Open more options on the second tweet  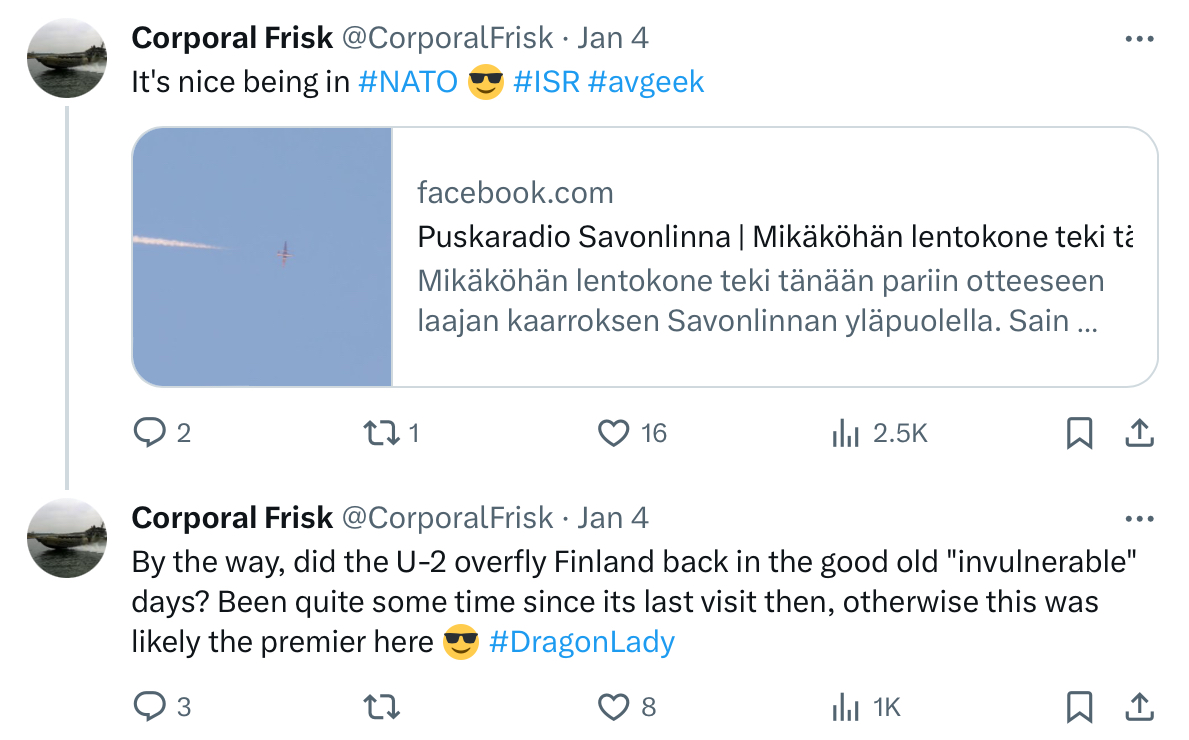point(1140,519)
